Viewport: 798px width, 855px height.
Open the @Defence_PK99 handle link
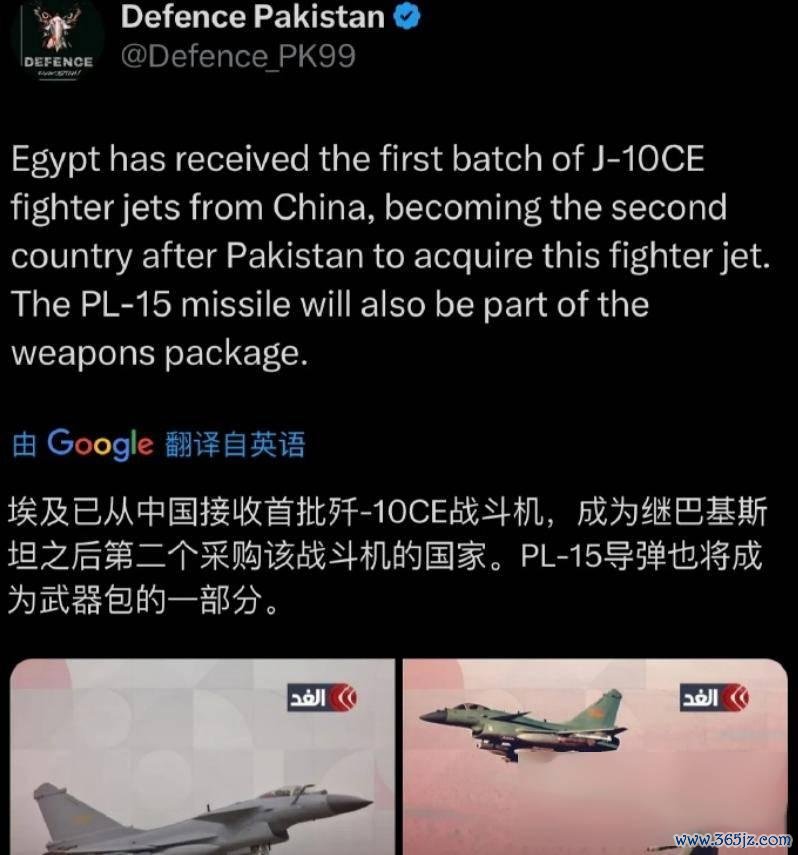coord(238,56)
